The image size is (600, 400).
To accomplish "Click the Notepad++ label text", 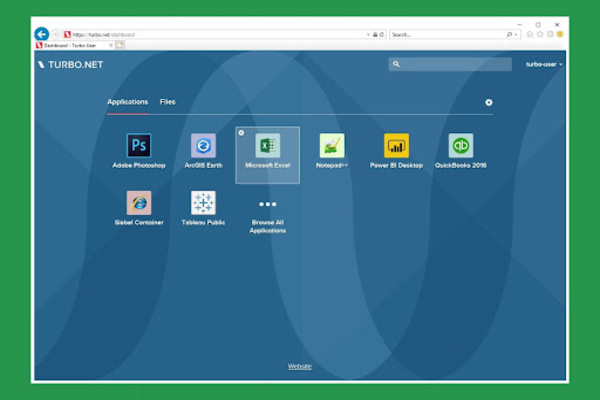I will [332, 165].
